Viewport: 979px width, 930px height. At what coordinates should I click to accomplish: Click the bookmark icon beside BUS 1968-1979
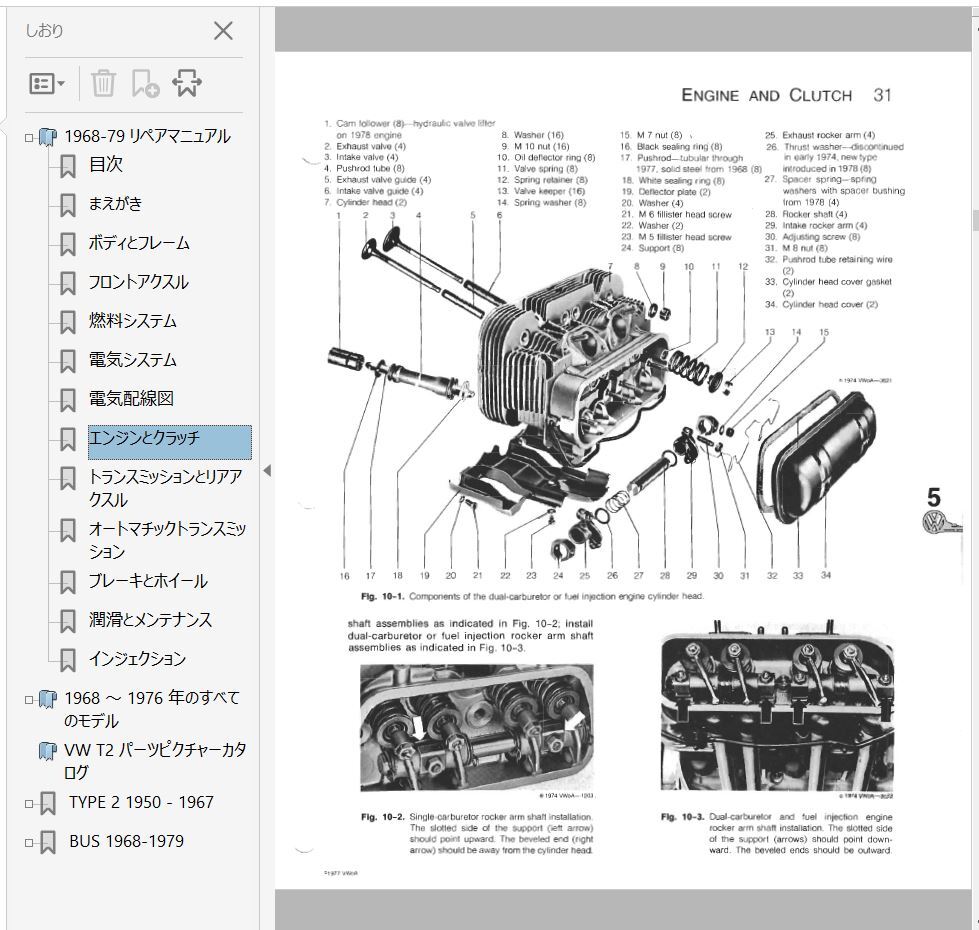tap(48, 843)
